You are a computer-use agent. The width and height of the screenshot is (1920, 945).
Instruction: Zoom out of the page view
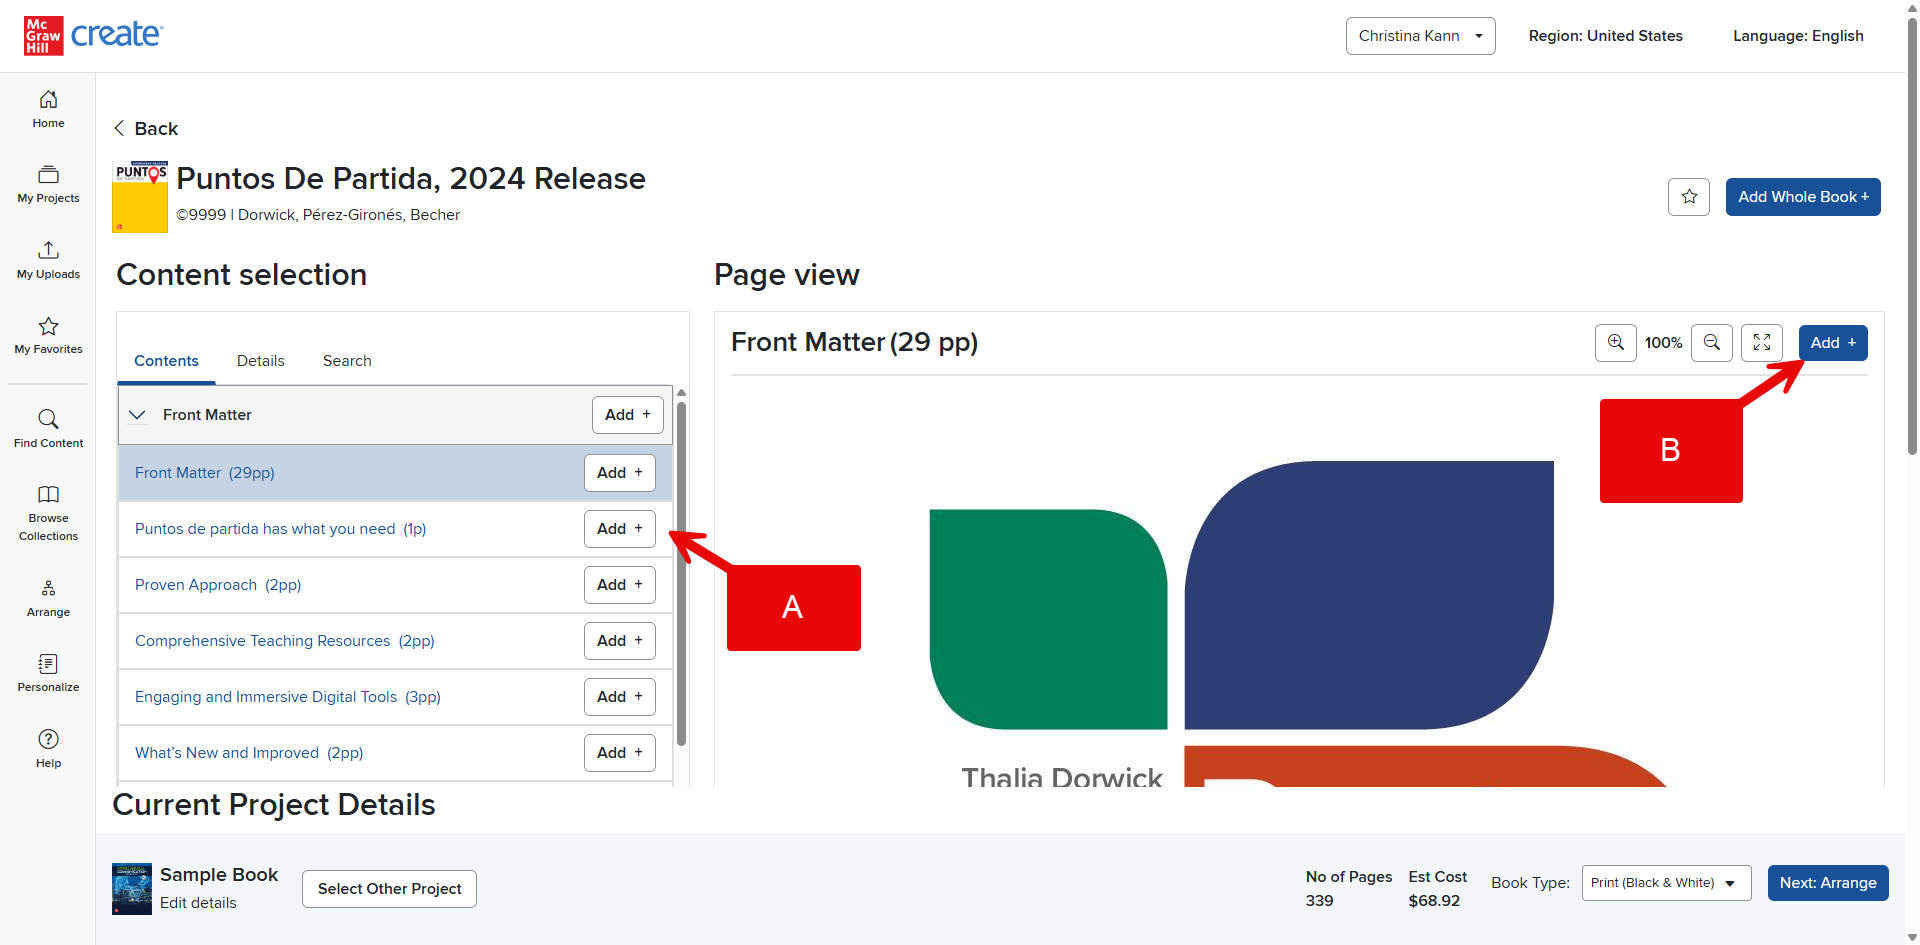[1712, 343]
